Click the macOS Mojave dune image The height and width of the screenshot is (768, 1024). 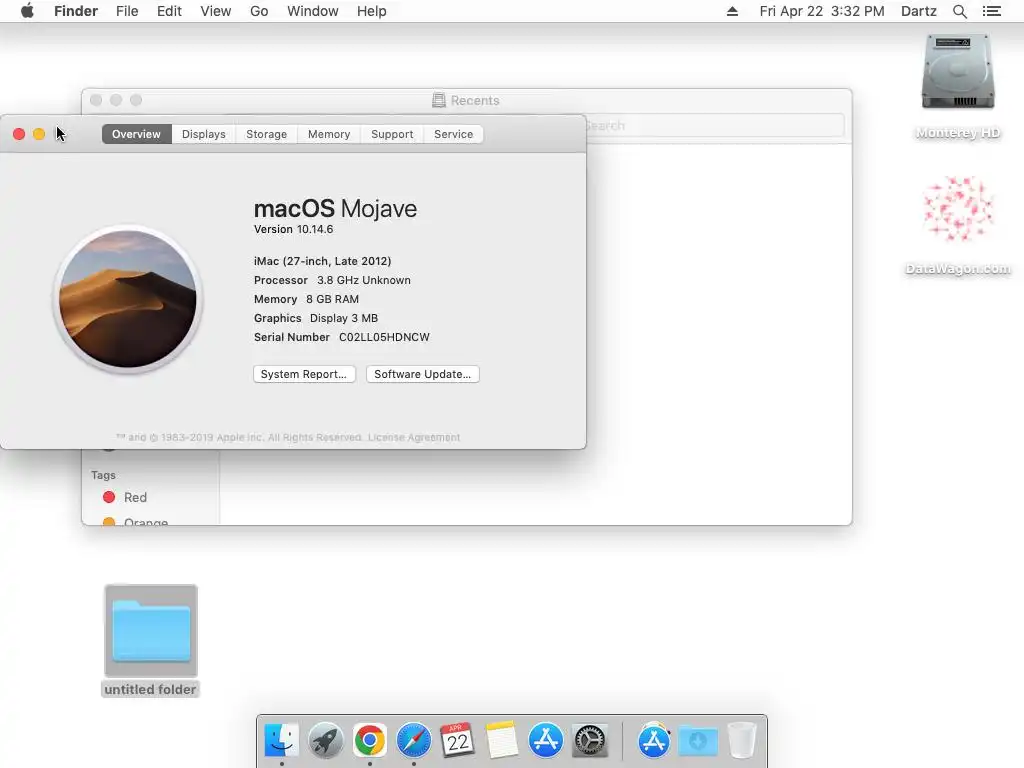coord(128,300)
